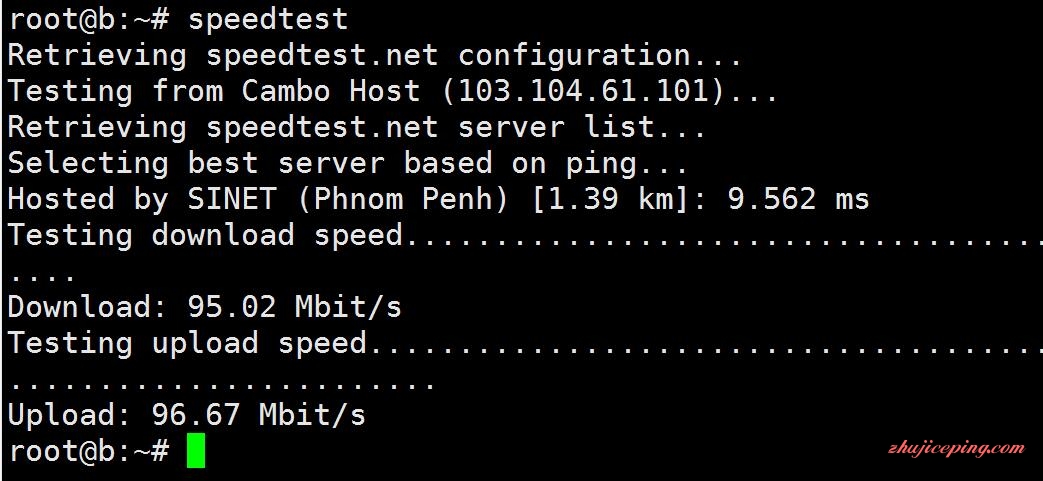This screenshot has width=1043, height=481.
Task: Click the typed 'speedtest' command
Action: click(x=268, y=18)
